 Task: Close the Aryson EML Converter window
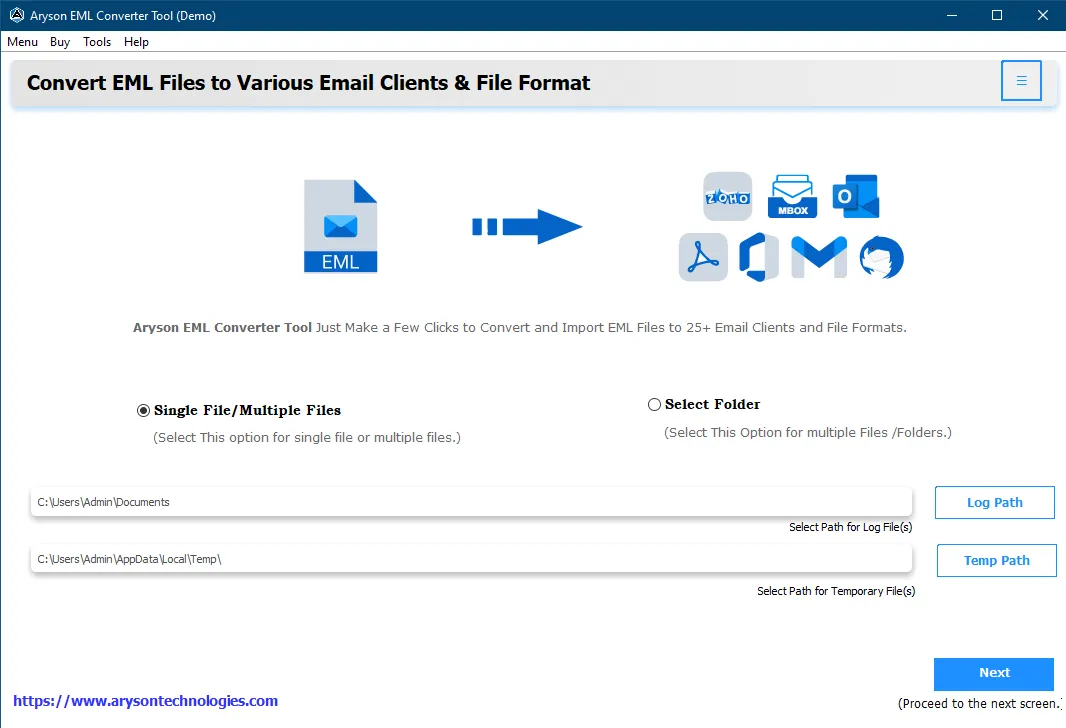pos(1042,15)
